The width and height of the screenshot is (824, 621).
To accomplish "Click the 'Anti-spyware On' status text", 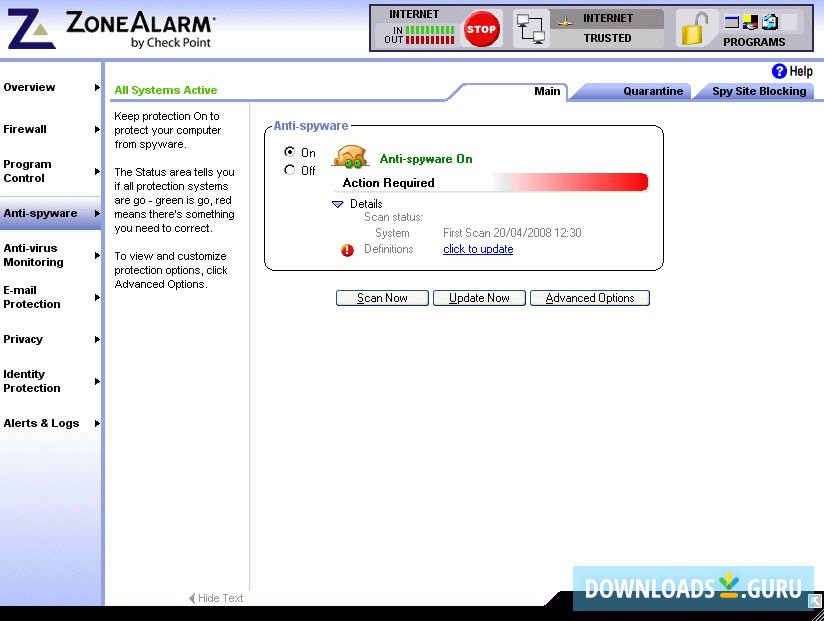I will (x=426, y=159).
